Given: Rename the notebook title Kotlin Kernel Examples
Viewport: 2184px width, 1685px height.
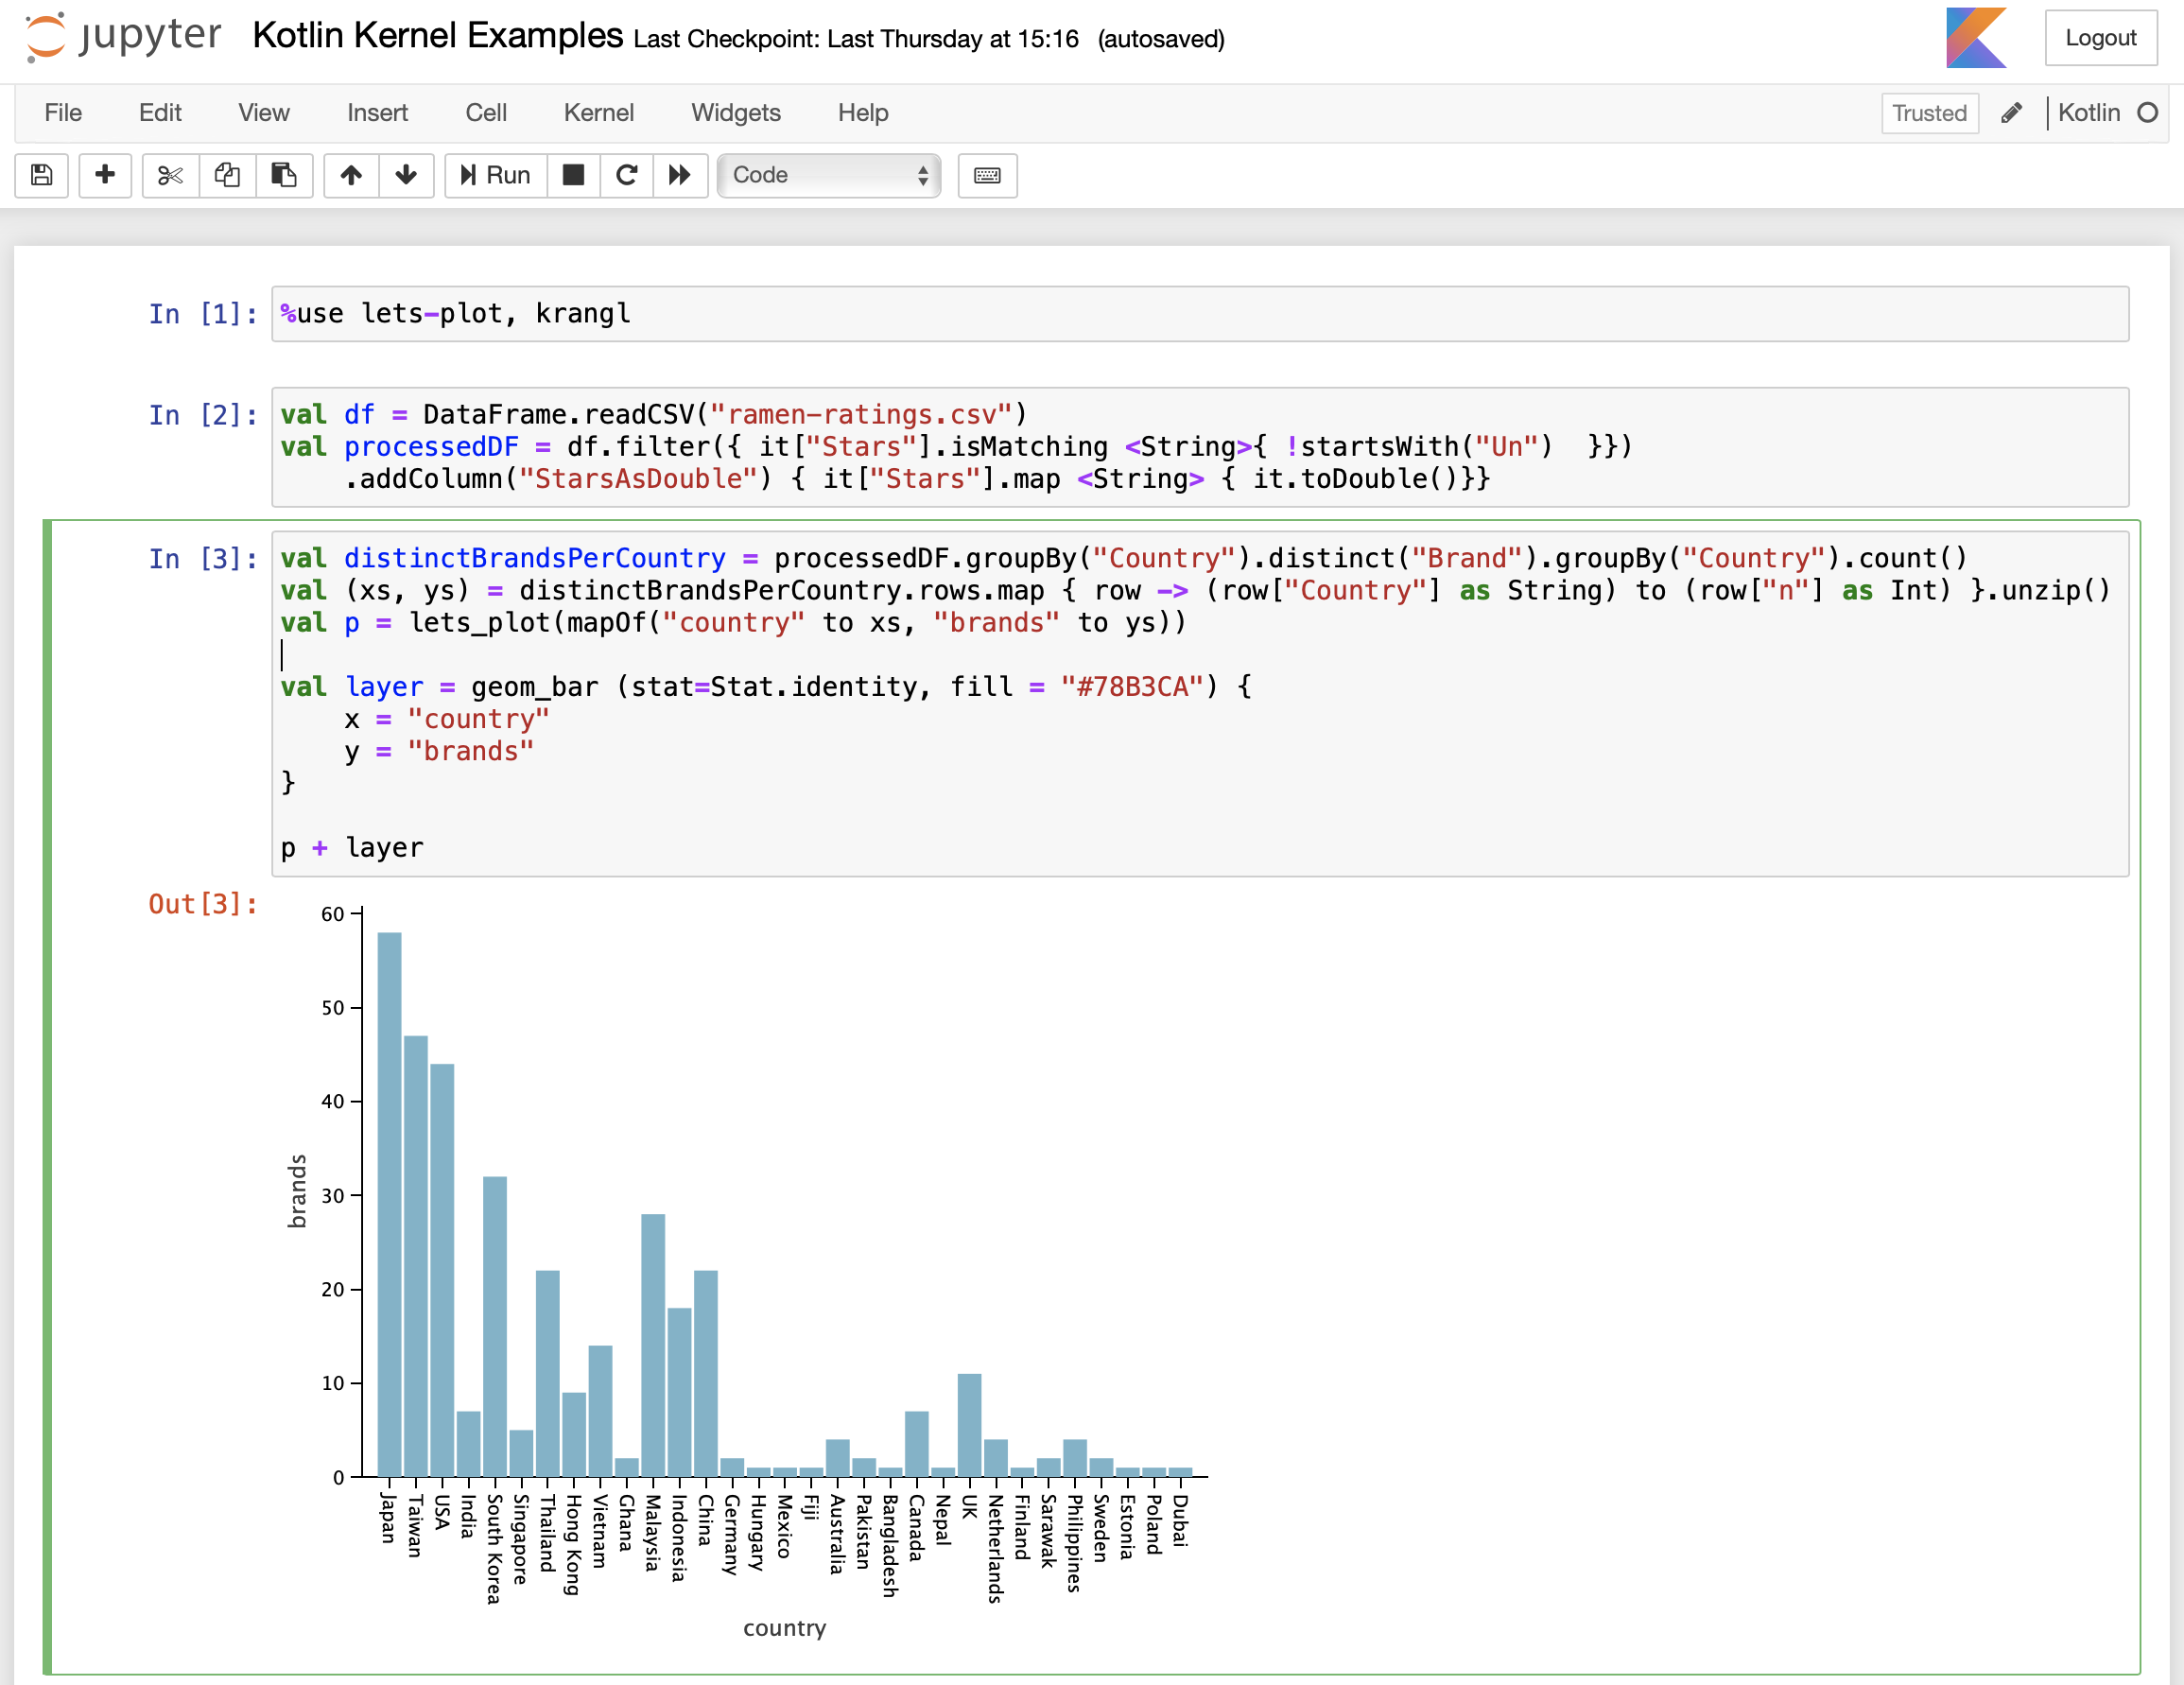Looking at the screenshot, I should coord(437,36).
